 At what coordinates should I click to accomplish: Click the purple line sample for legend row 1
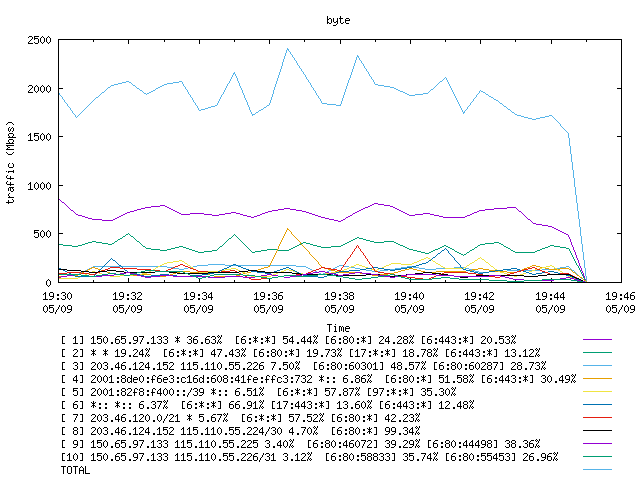[597, 340]
